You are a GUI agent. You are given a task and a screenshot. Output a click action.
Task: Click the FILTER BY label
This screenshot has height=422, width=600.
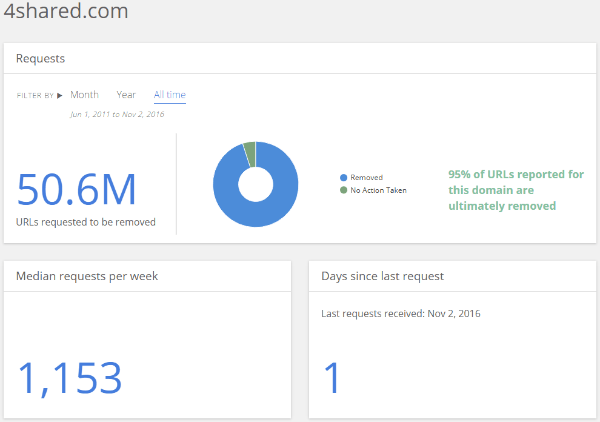click(35, 95)
